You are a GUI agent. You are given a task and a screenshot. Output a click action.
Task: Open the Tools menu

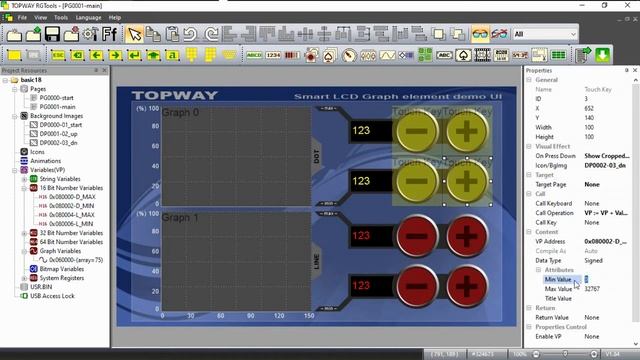61,18
